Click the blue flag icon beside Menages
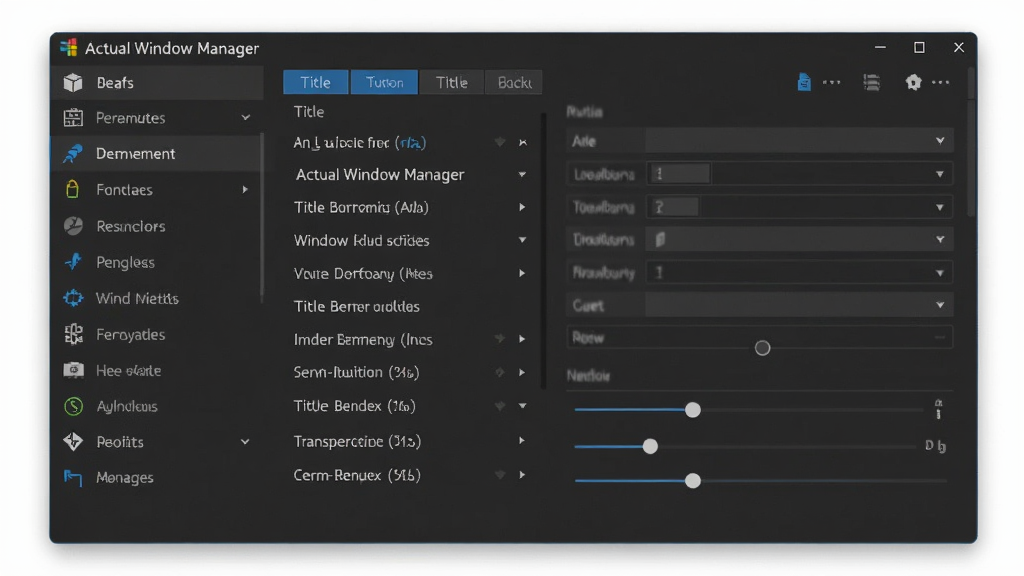 (73, 477)
